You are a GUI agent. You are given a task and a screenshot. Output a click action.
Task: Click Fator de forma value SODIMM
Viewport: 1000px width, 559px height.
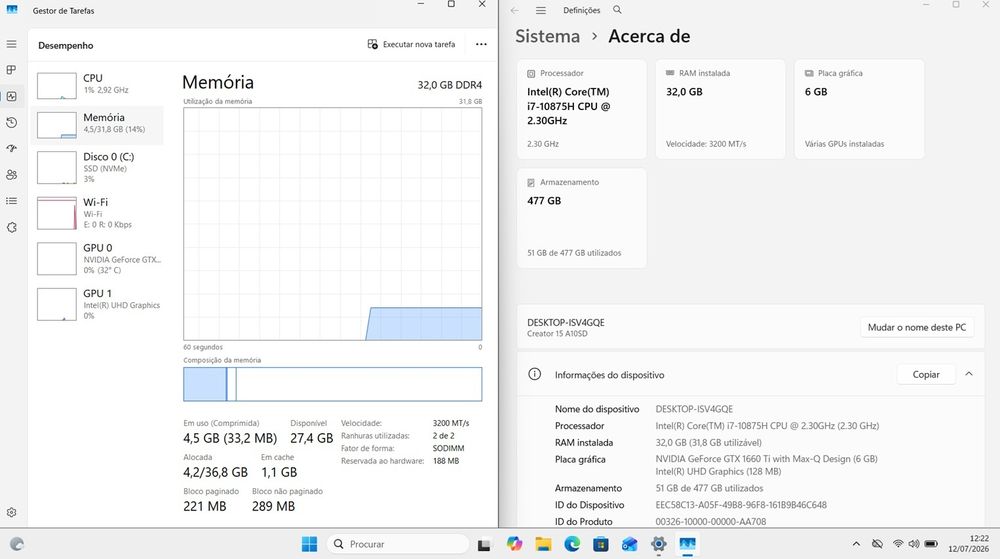(448, 448)
